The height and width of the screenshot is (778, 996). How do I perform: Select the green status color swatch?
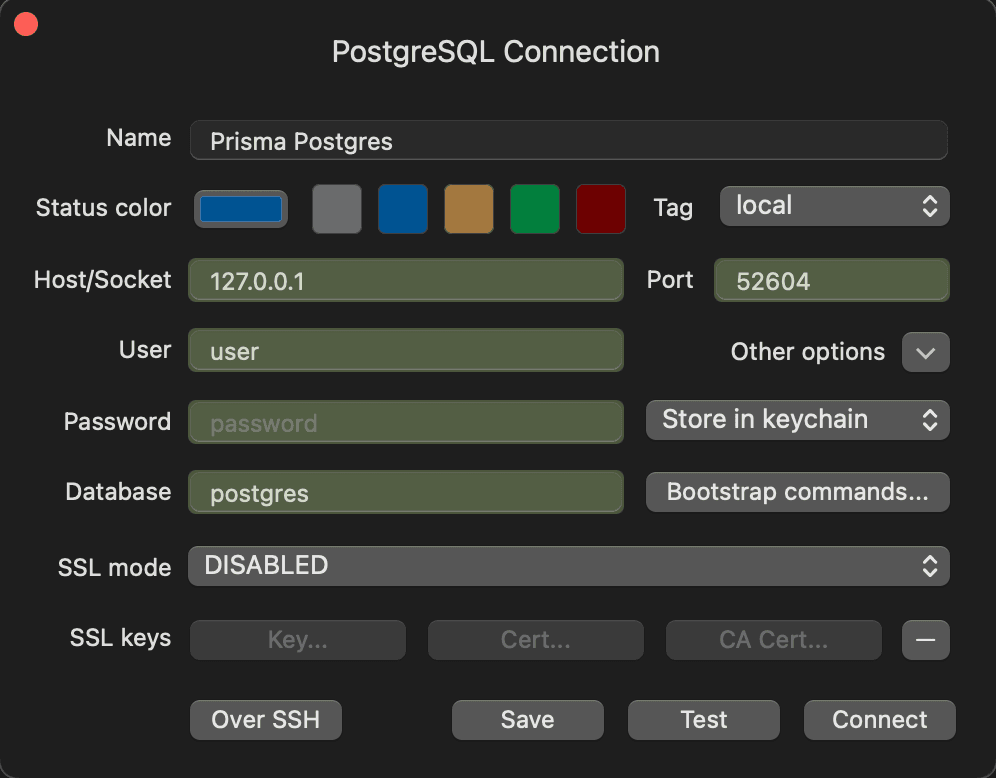pos(534,209)
